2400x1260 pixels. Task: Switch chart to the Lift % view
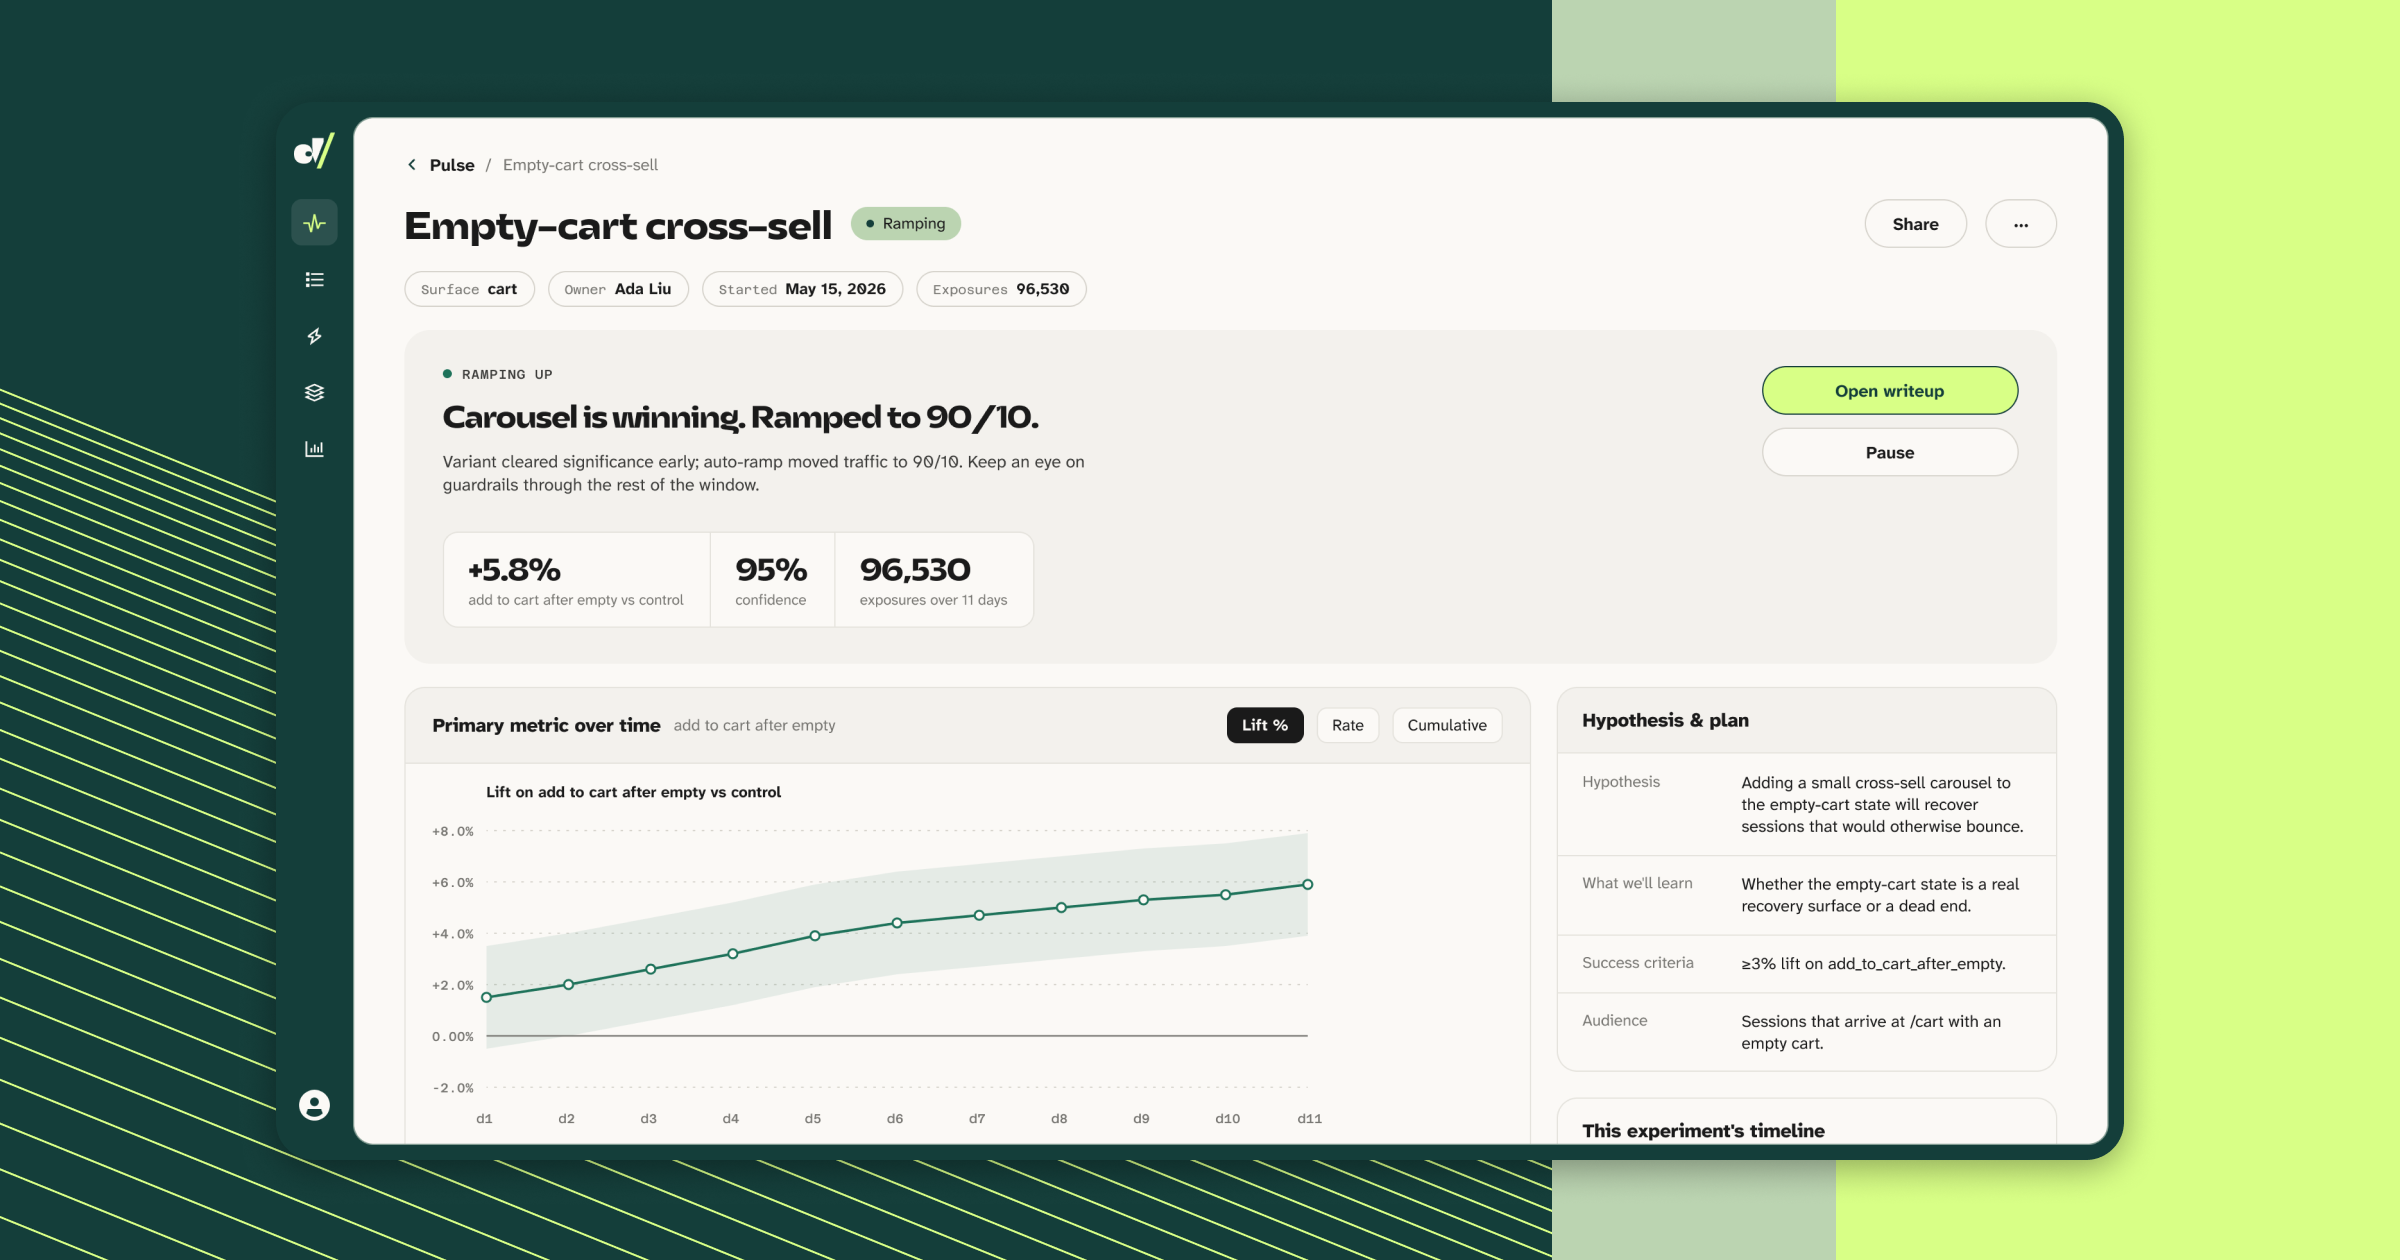click(1265, 725)
